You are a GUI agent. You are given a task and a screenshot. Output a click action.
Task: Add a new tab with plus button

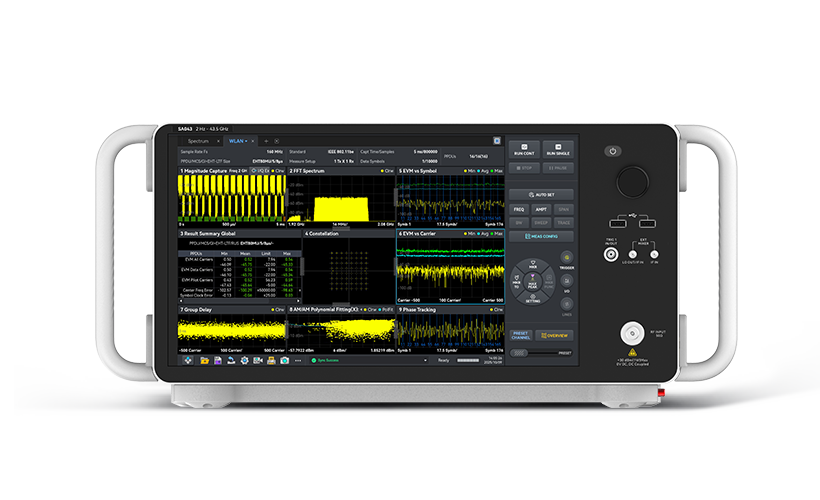(x=266, y=141)
